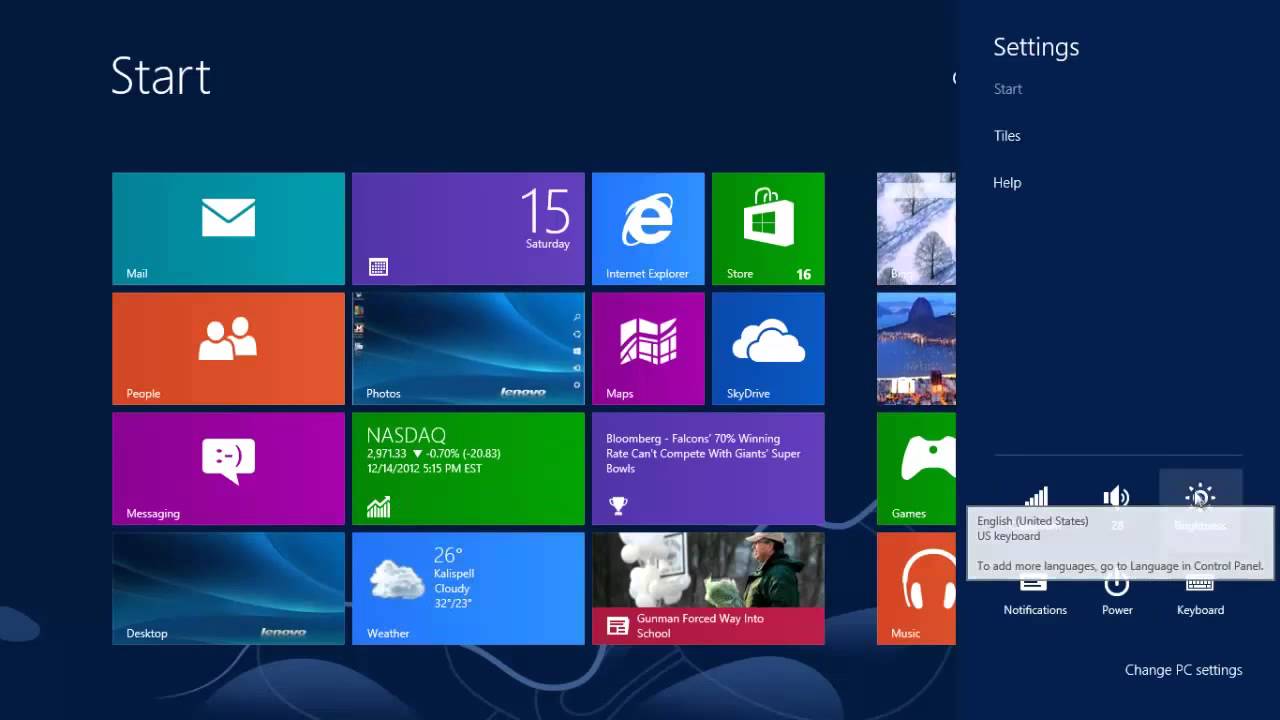This screenshot has width=1280, height=720.
Task: Open the Games tile
Action: 916,468
